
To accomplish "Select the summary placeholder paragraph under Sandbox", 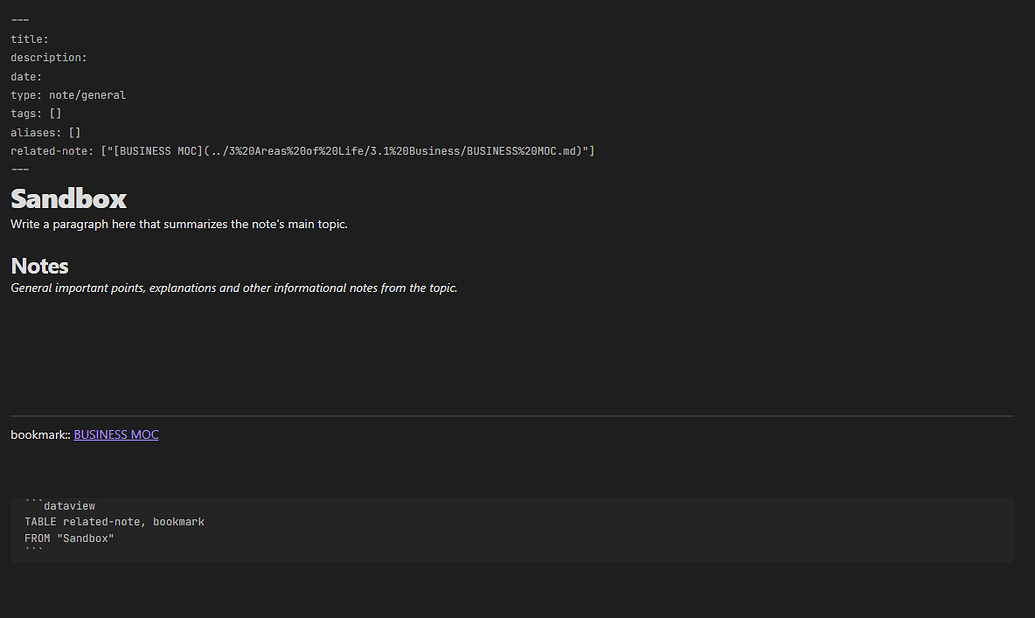I will pos(177,224).
